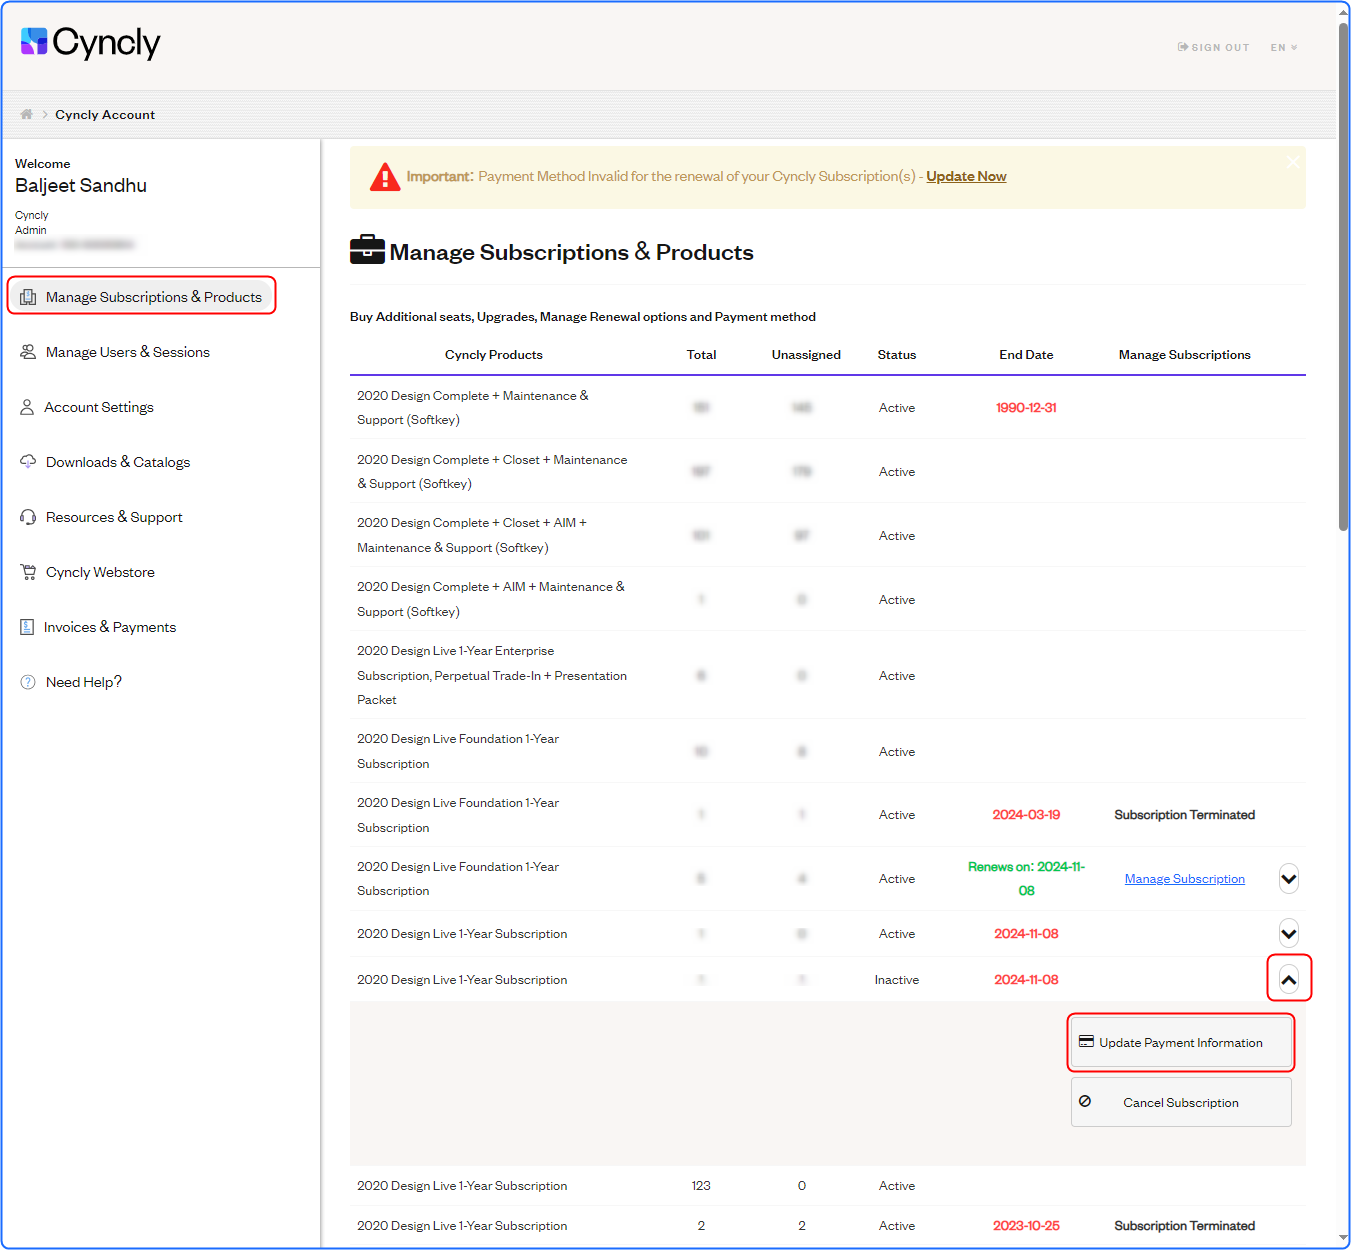Click the scrollbar down arrow
This screenshot has height=1250, width=1351.
pos(1343,1238)
